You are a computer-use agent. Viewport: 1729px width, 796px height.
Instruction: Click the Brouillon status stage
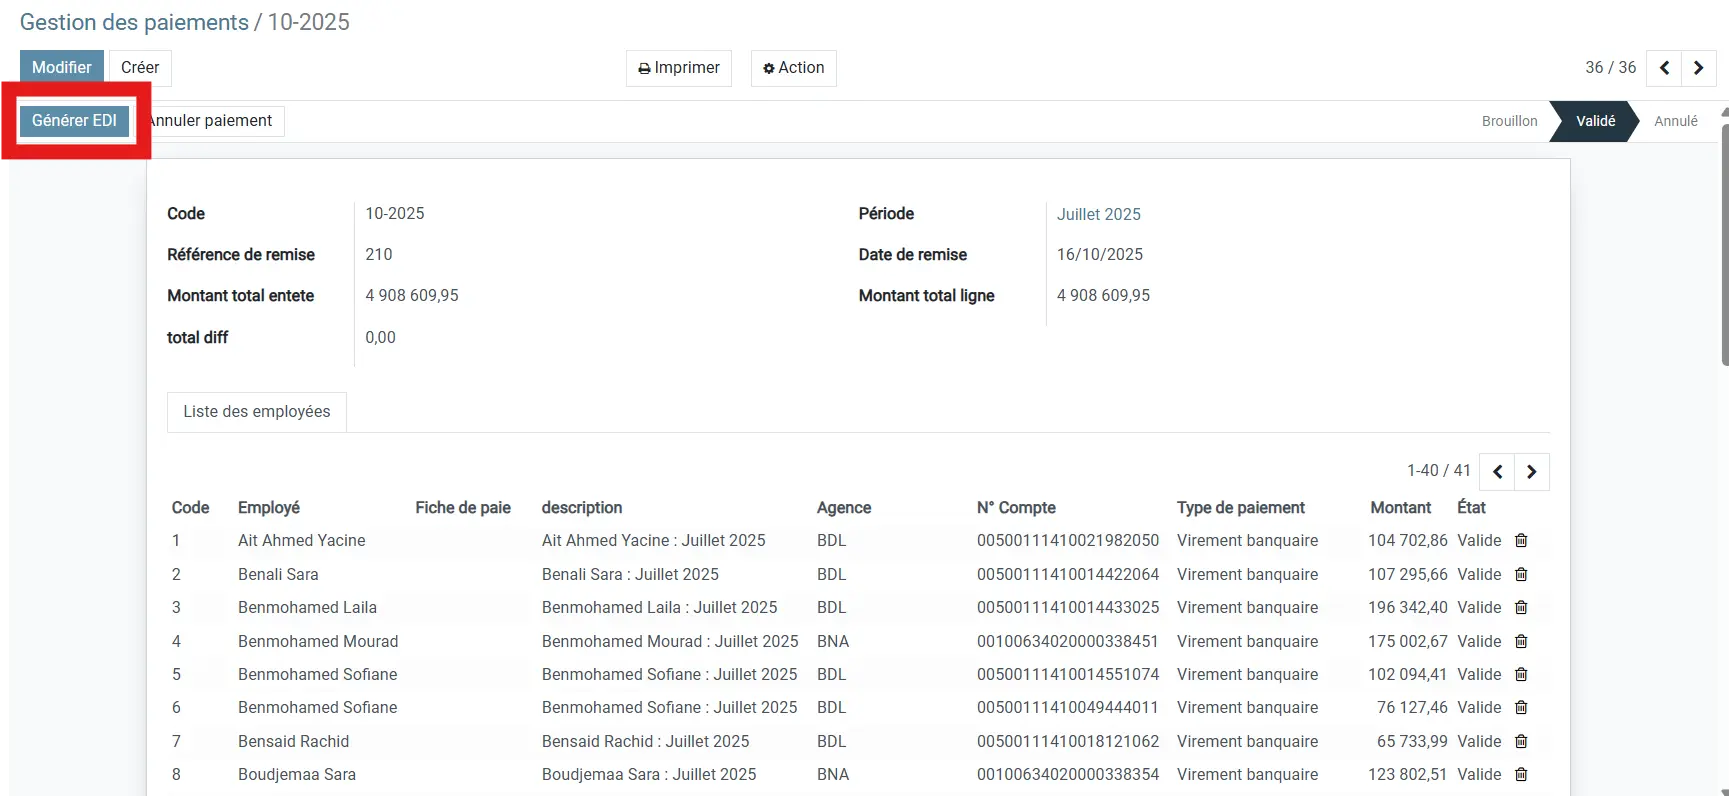[x=1509, y=121]
